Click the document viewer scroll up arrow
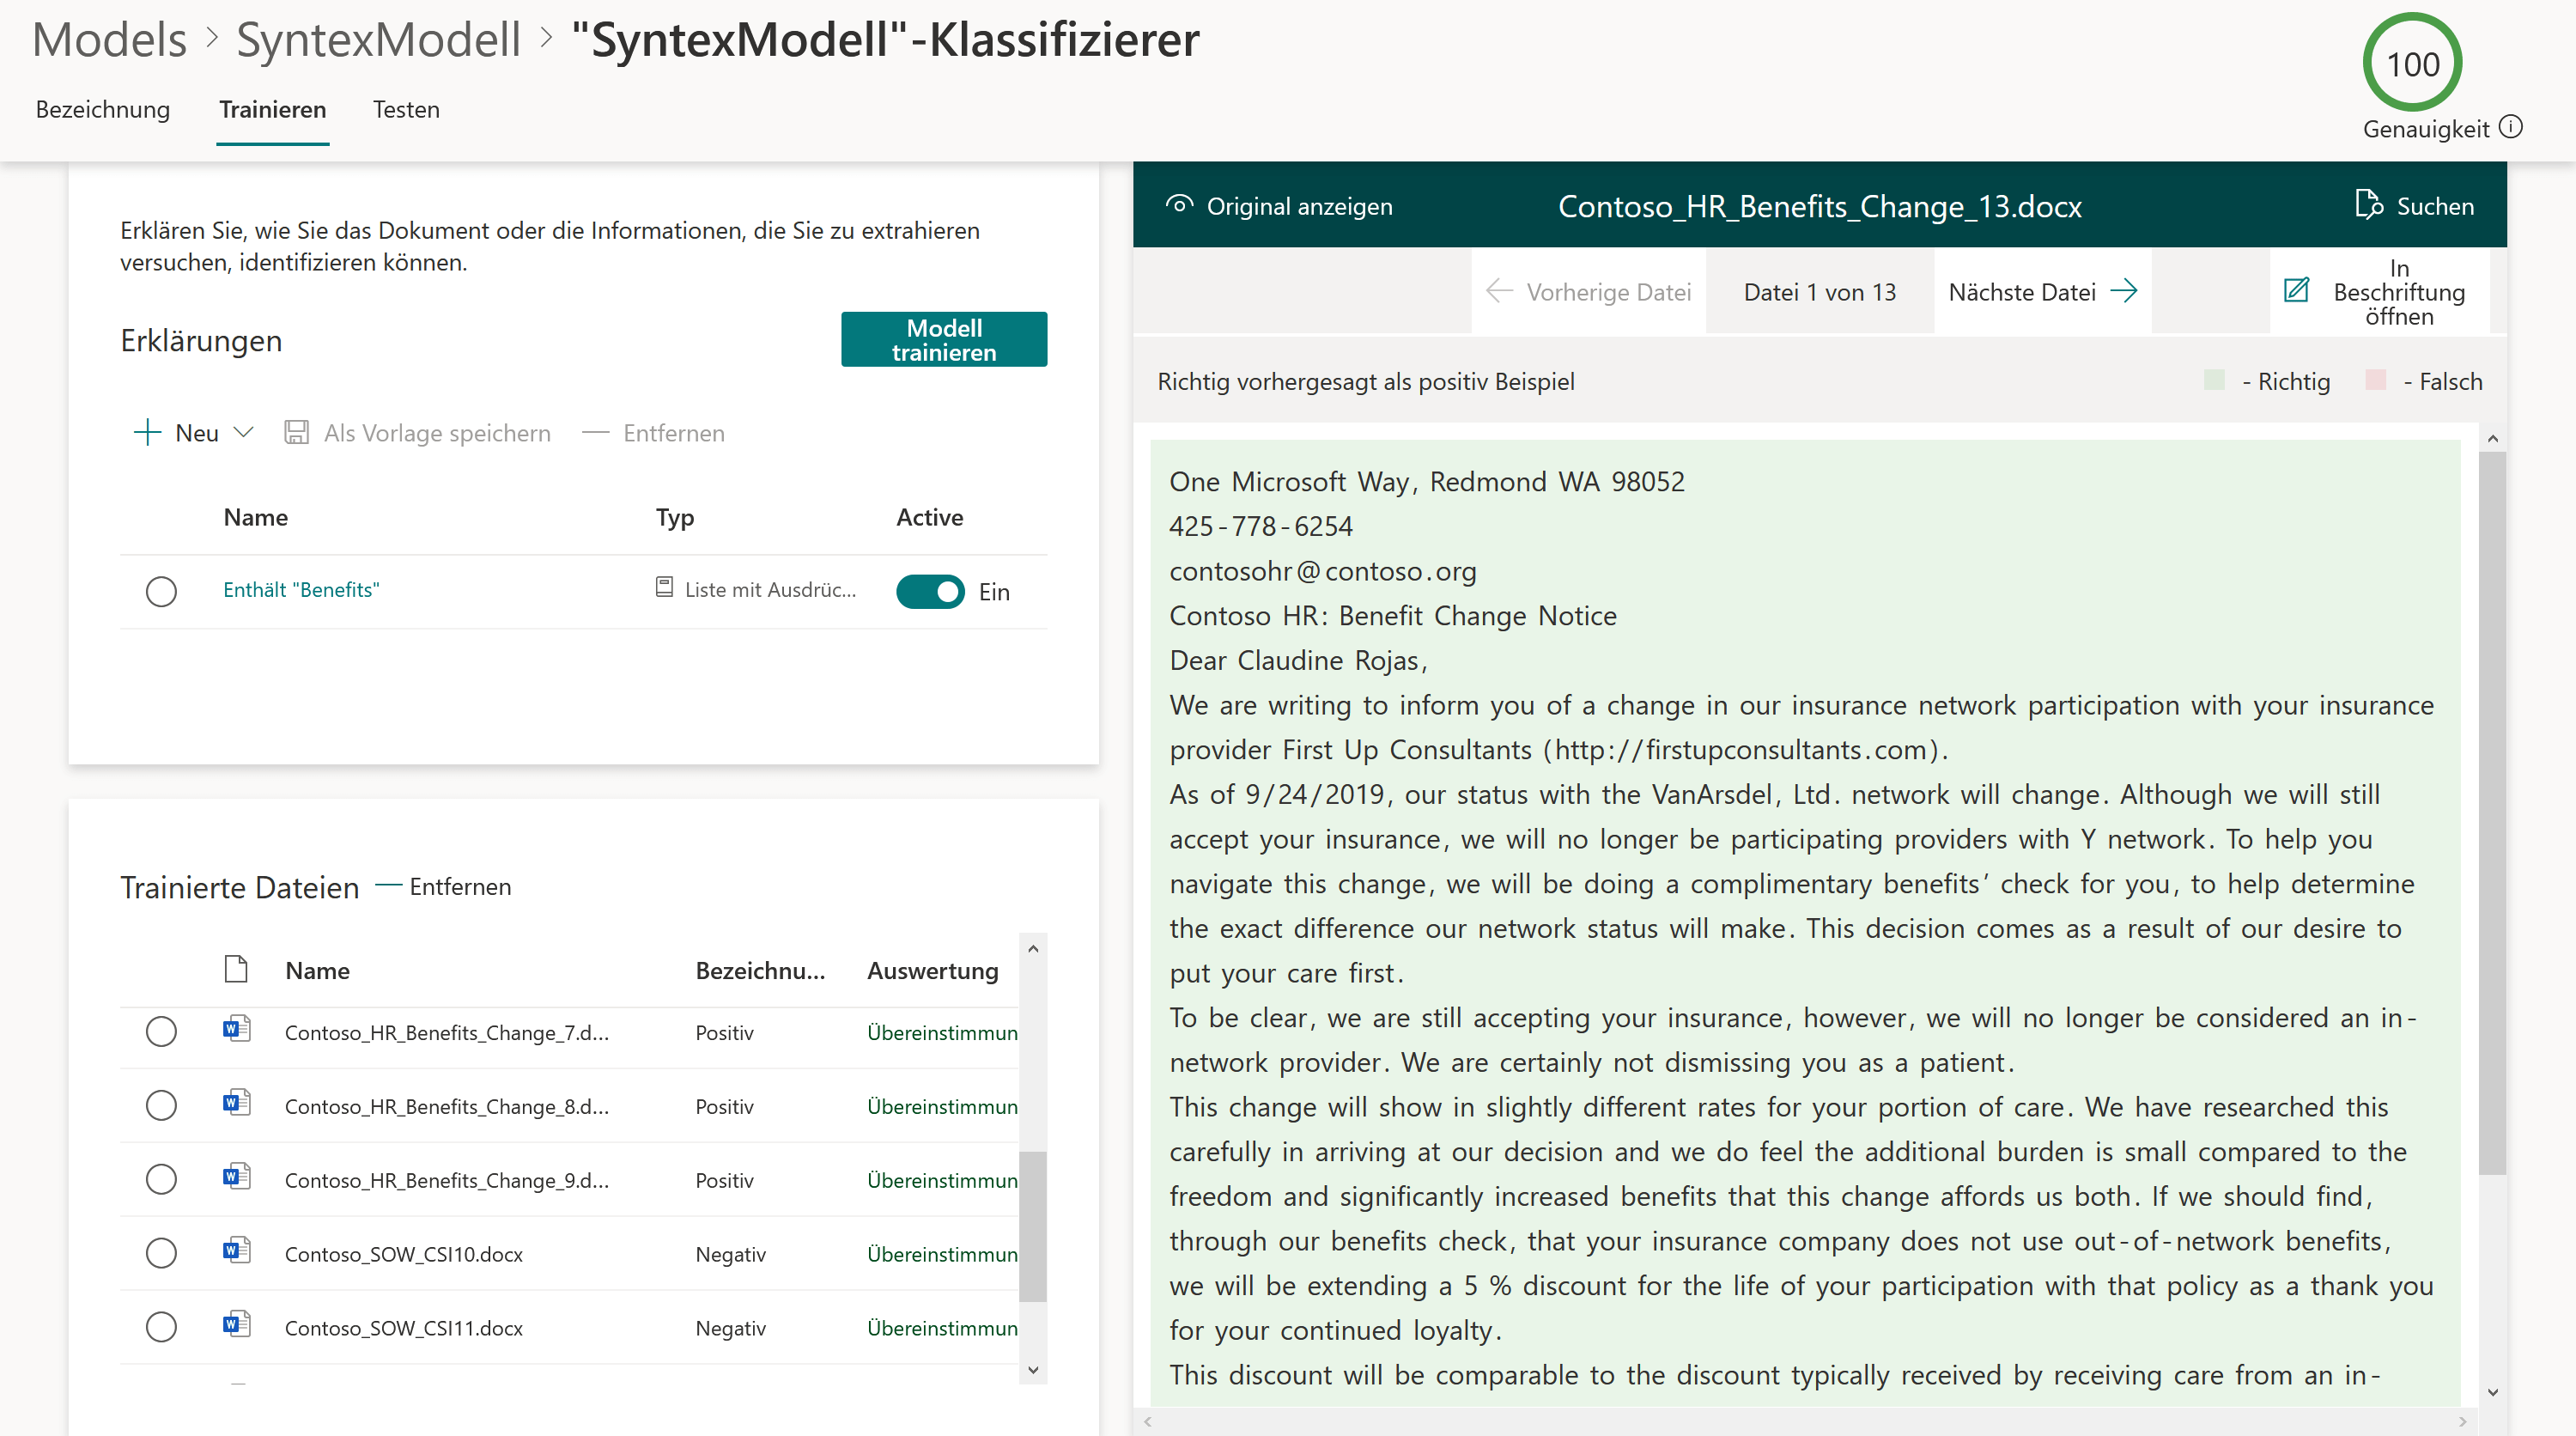 pos(2492,438)
